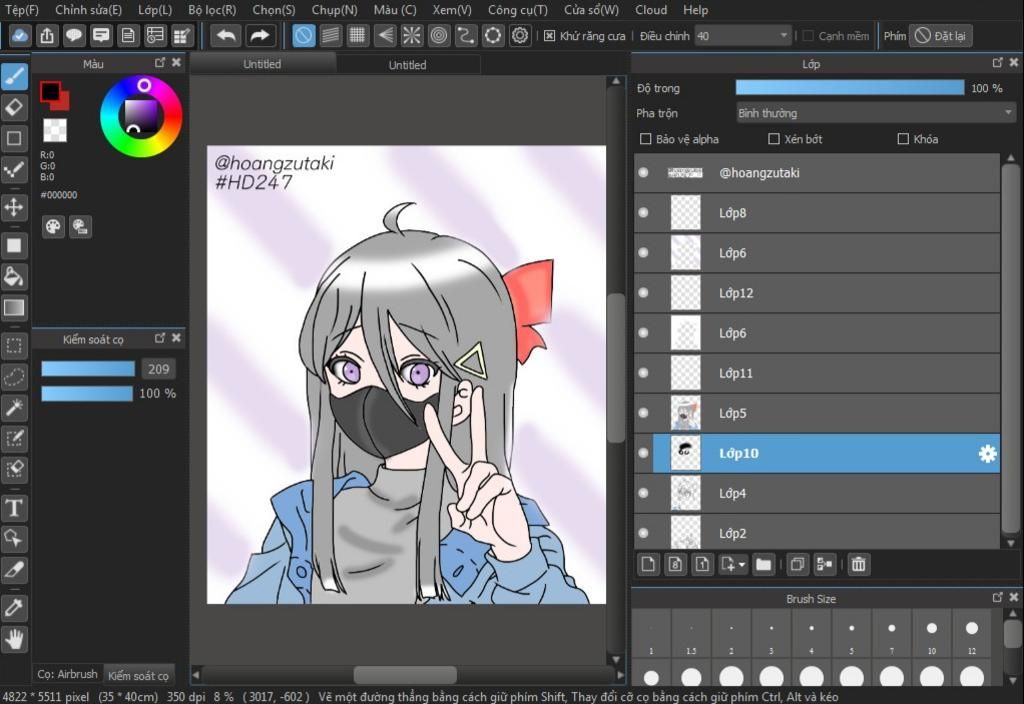Close the Màu color panel

click(176, 63)
